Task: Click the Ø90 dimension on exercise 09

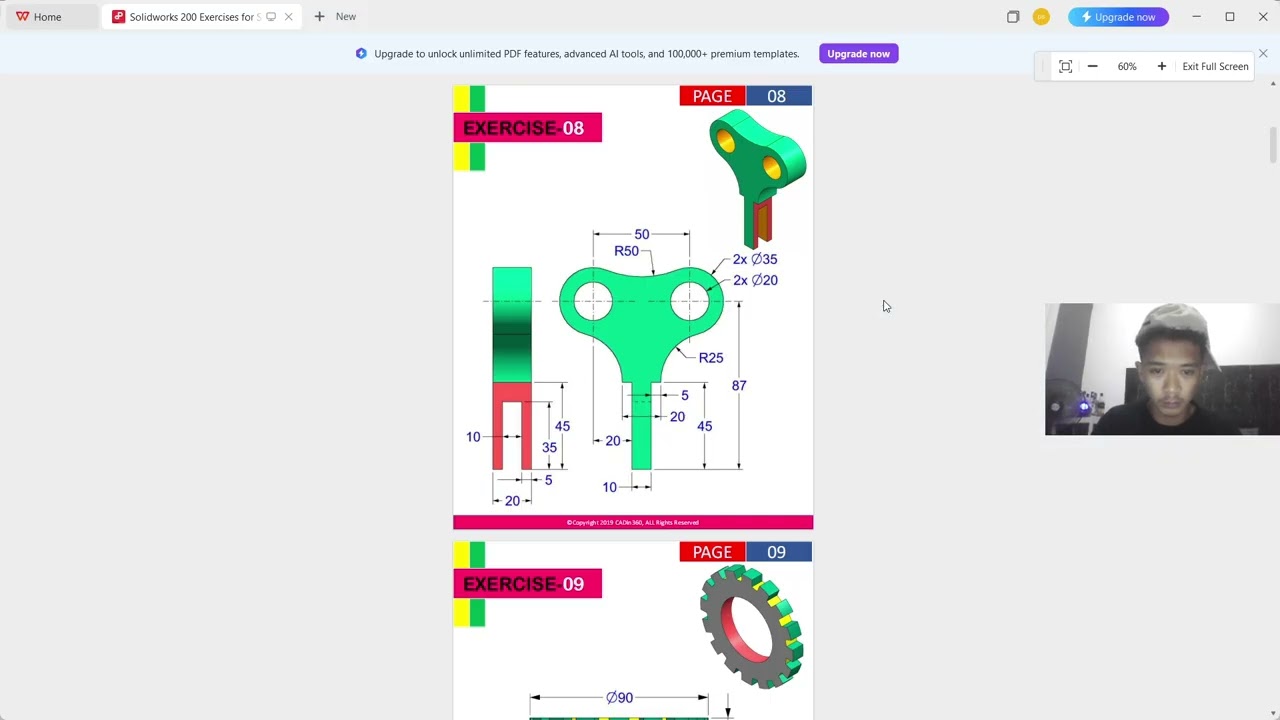Action: [619, 698]
